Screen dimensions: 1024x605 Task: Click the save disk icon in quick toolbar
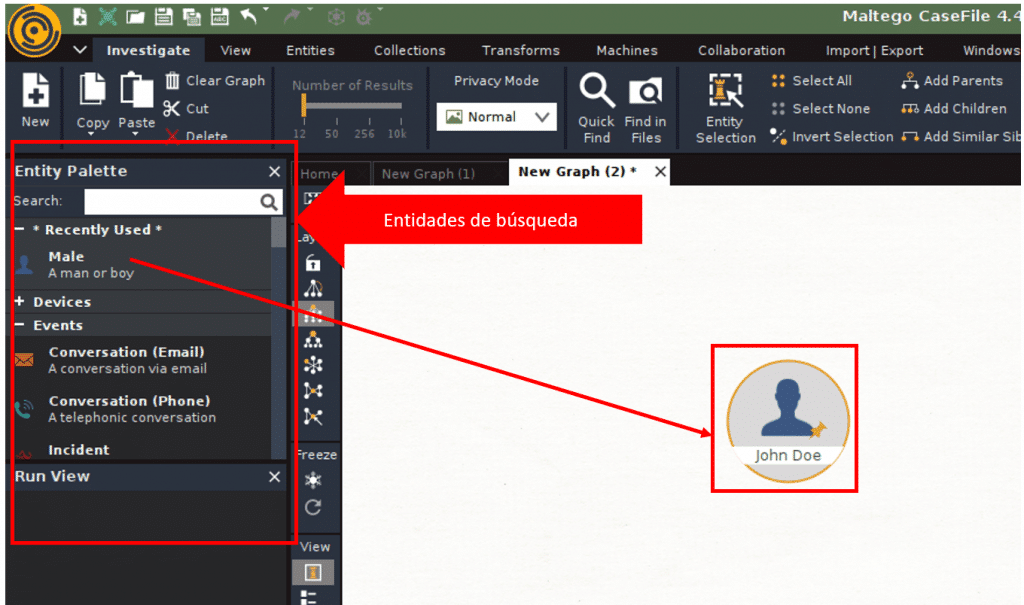tap(163, 17)
